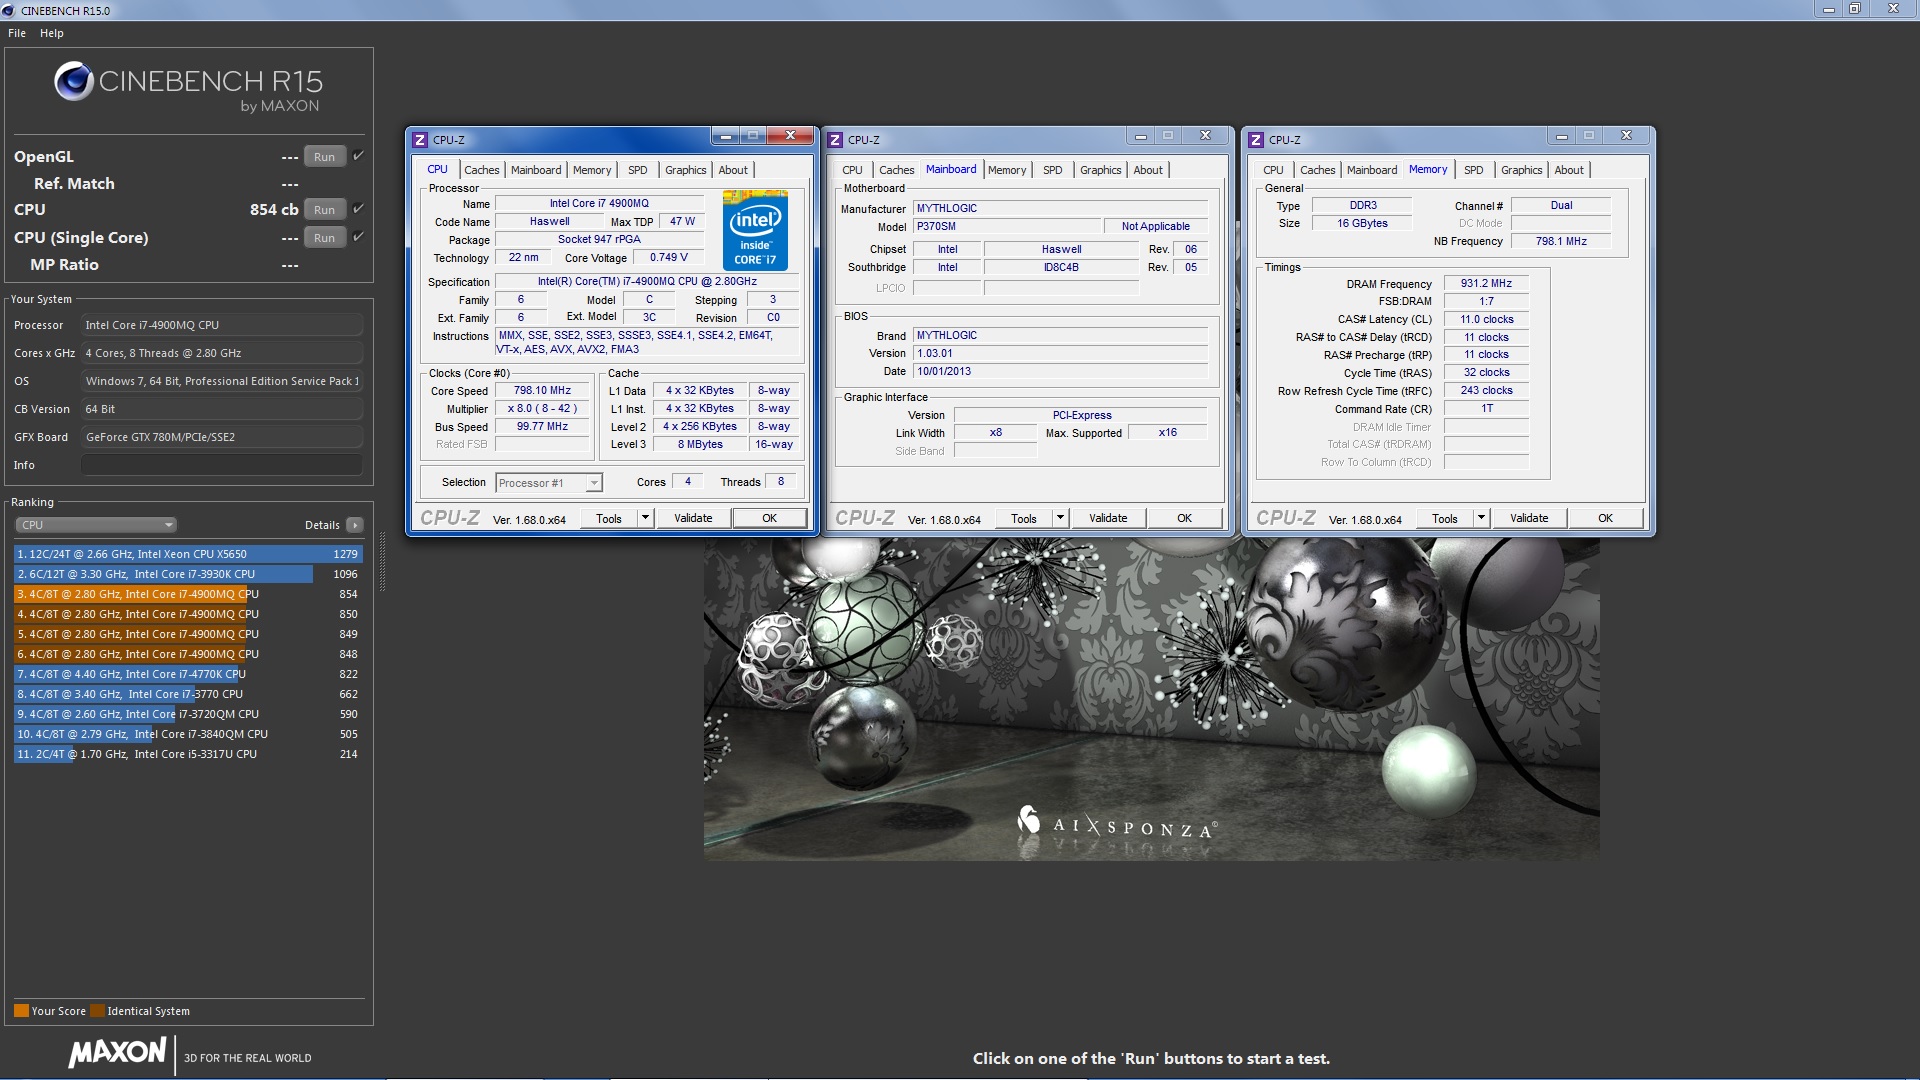Expand Tools arrow in the Mainboard window
Viewport: 1920px width, 1080px height.
[x=1060, y=518]
